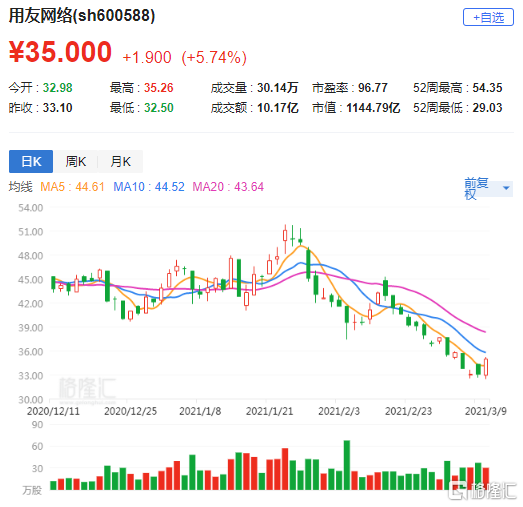Click the dropdown arrow beside 前复权
This screenshot has width=523, height=507.
(x=506, y=188)
